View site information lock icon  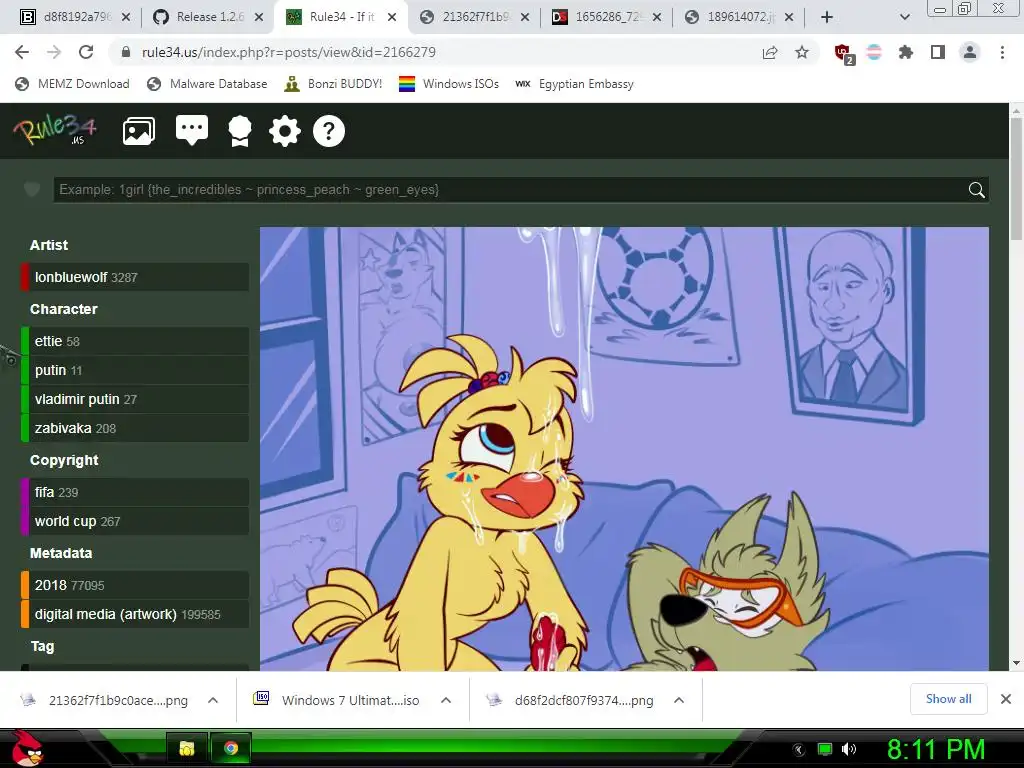[x=126, y=52]
